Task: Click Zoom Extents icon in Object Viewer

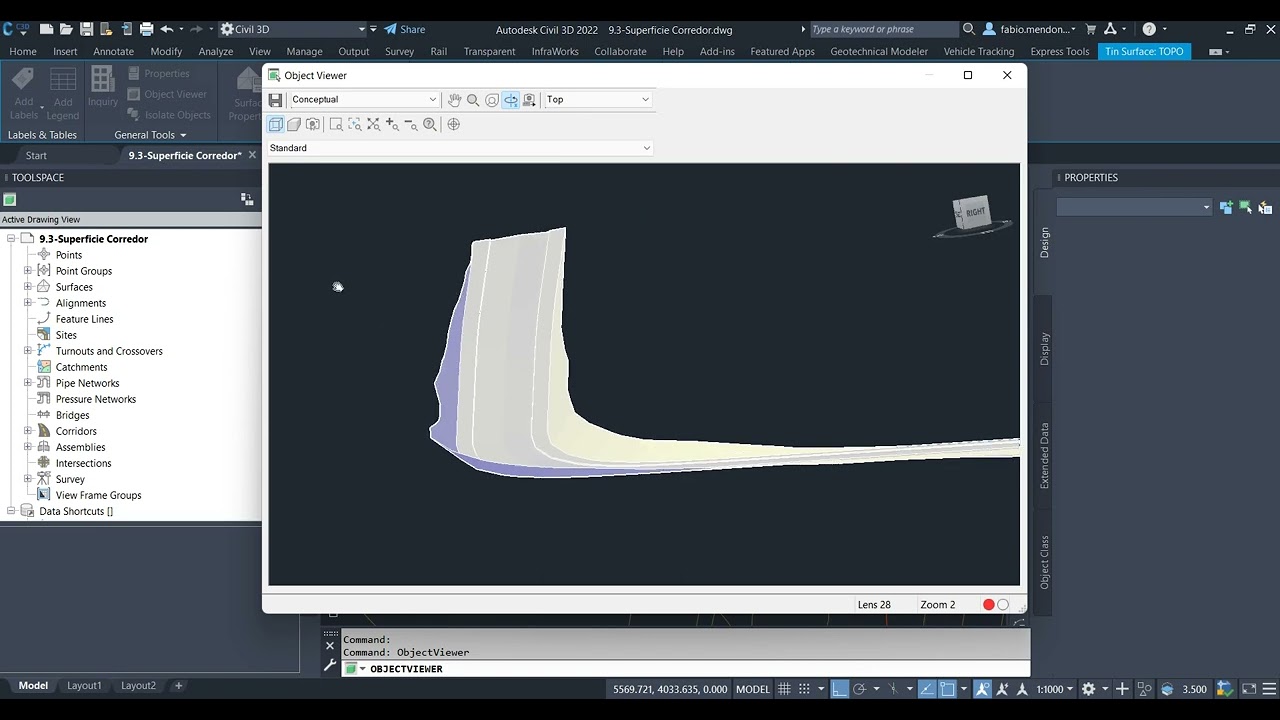Action: (373, 124)
